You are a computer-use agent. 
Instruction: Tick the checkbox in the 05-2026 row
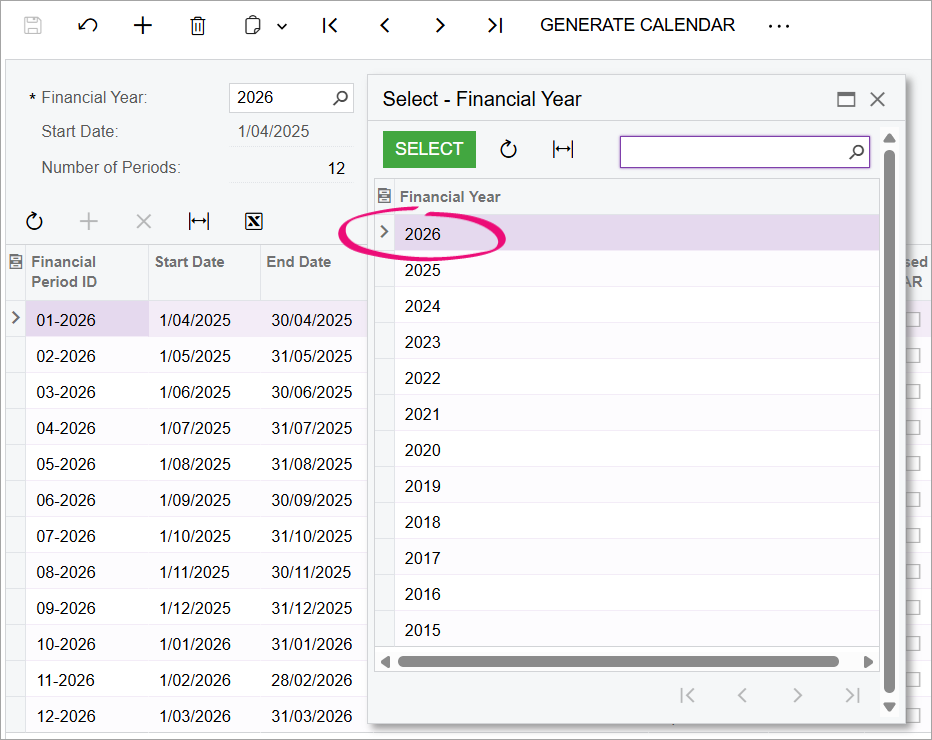[914, 463]
